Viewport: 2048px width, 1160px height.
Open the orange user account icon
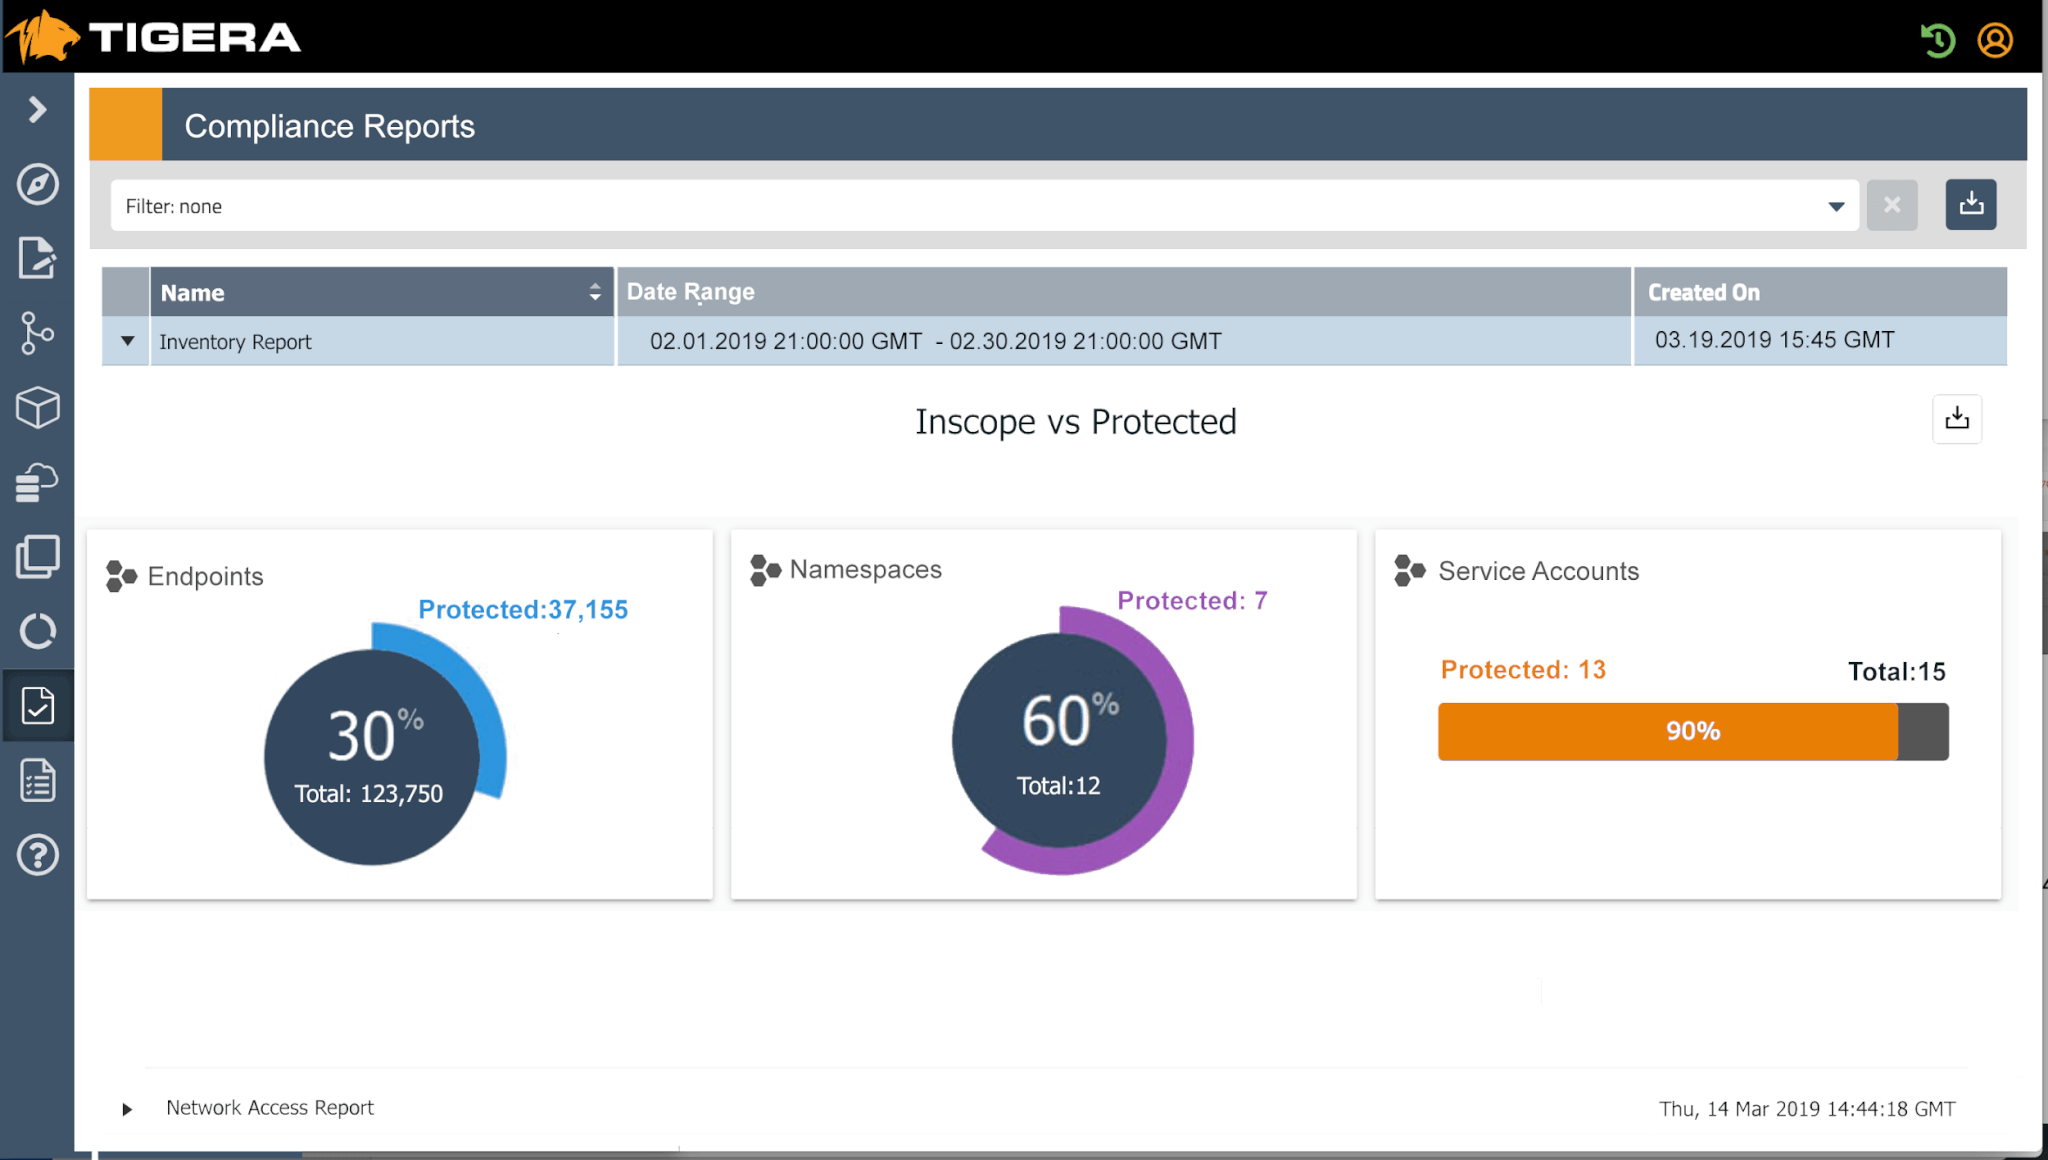1995,40
